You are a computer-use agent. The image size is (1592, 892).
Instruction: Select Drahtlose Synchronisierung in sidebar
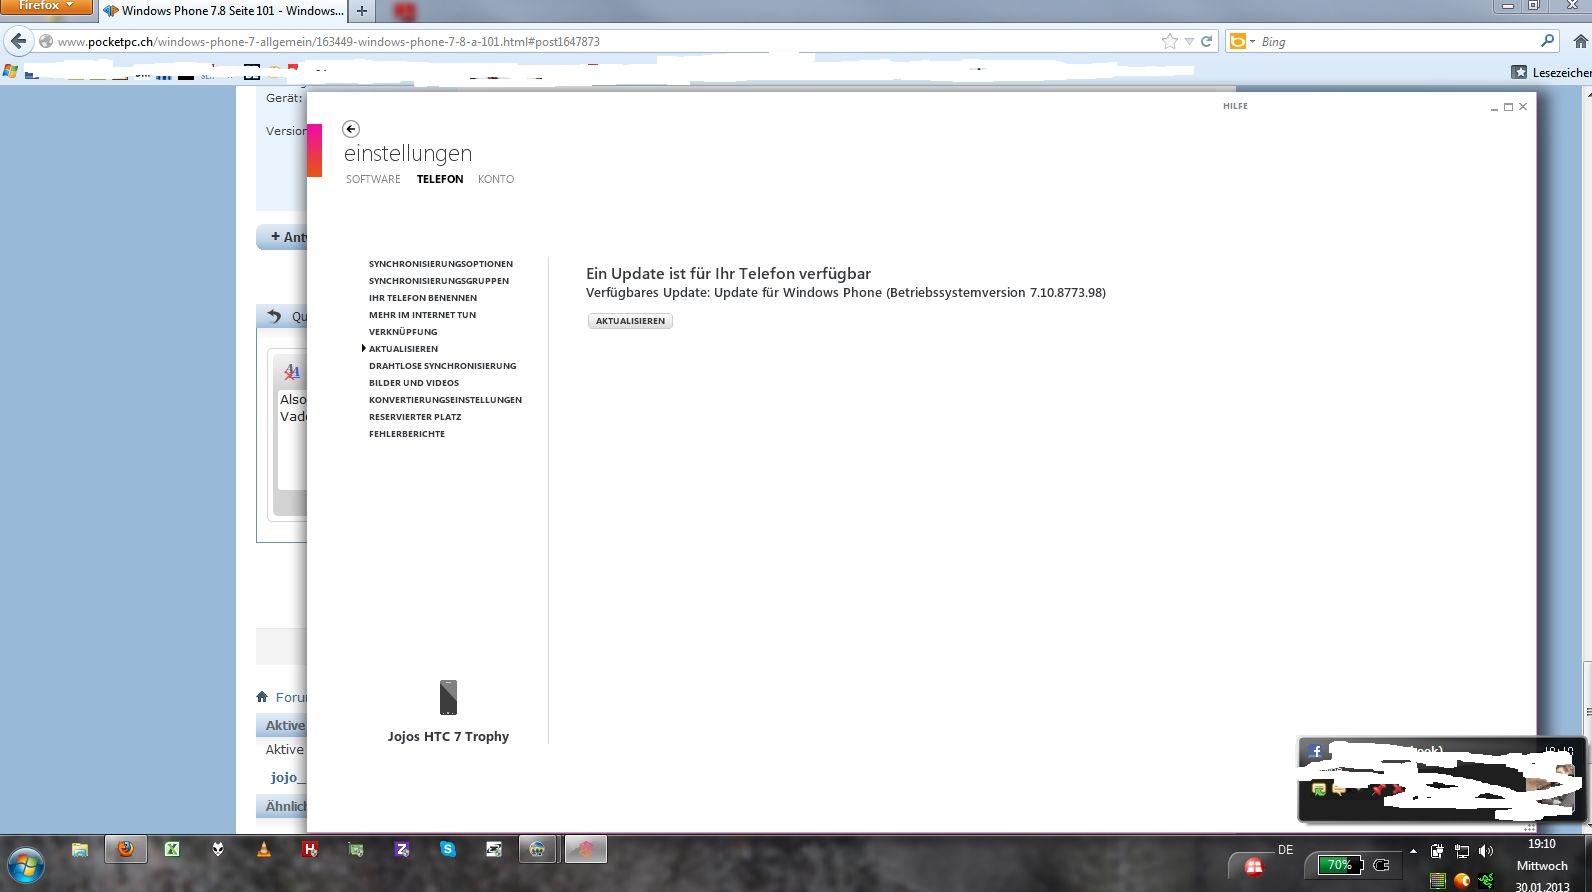[442, 366]
